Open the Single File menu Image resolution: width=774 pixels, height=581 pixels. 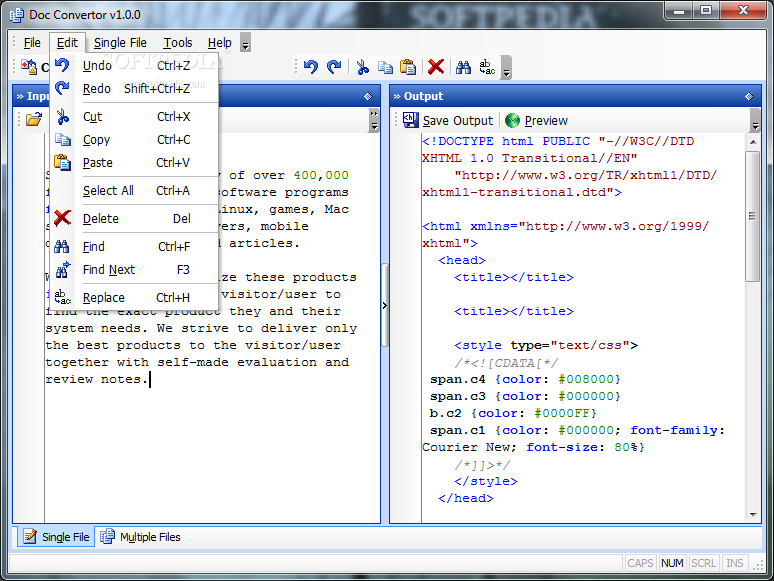pyautogui.click(x=120, y=43)
